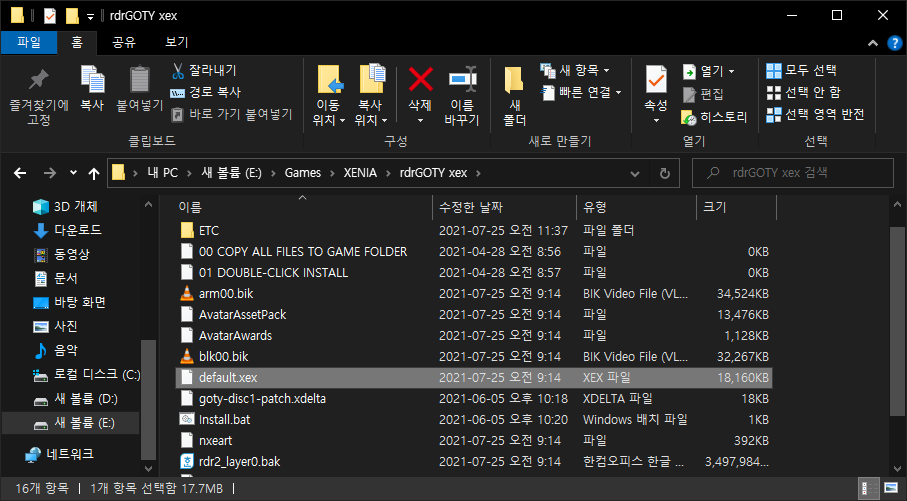This screenshot has width=907, height=501.
Task: Open recent locations dropdown arrow
Action: coord(73,173)
